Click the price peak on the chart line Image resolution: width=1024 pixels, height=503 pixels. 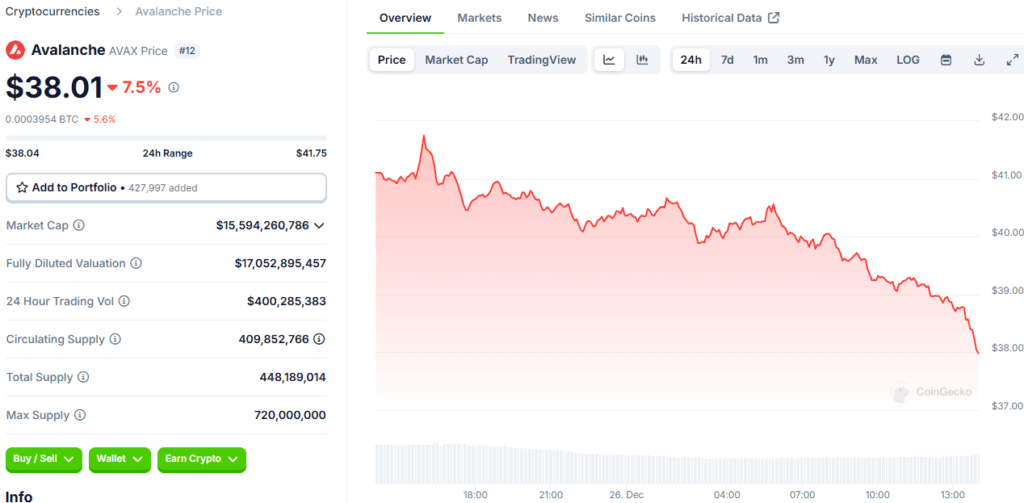tap(424, 137)
